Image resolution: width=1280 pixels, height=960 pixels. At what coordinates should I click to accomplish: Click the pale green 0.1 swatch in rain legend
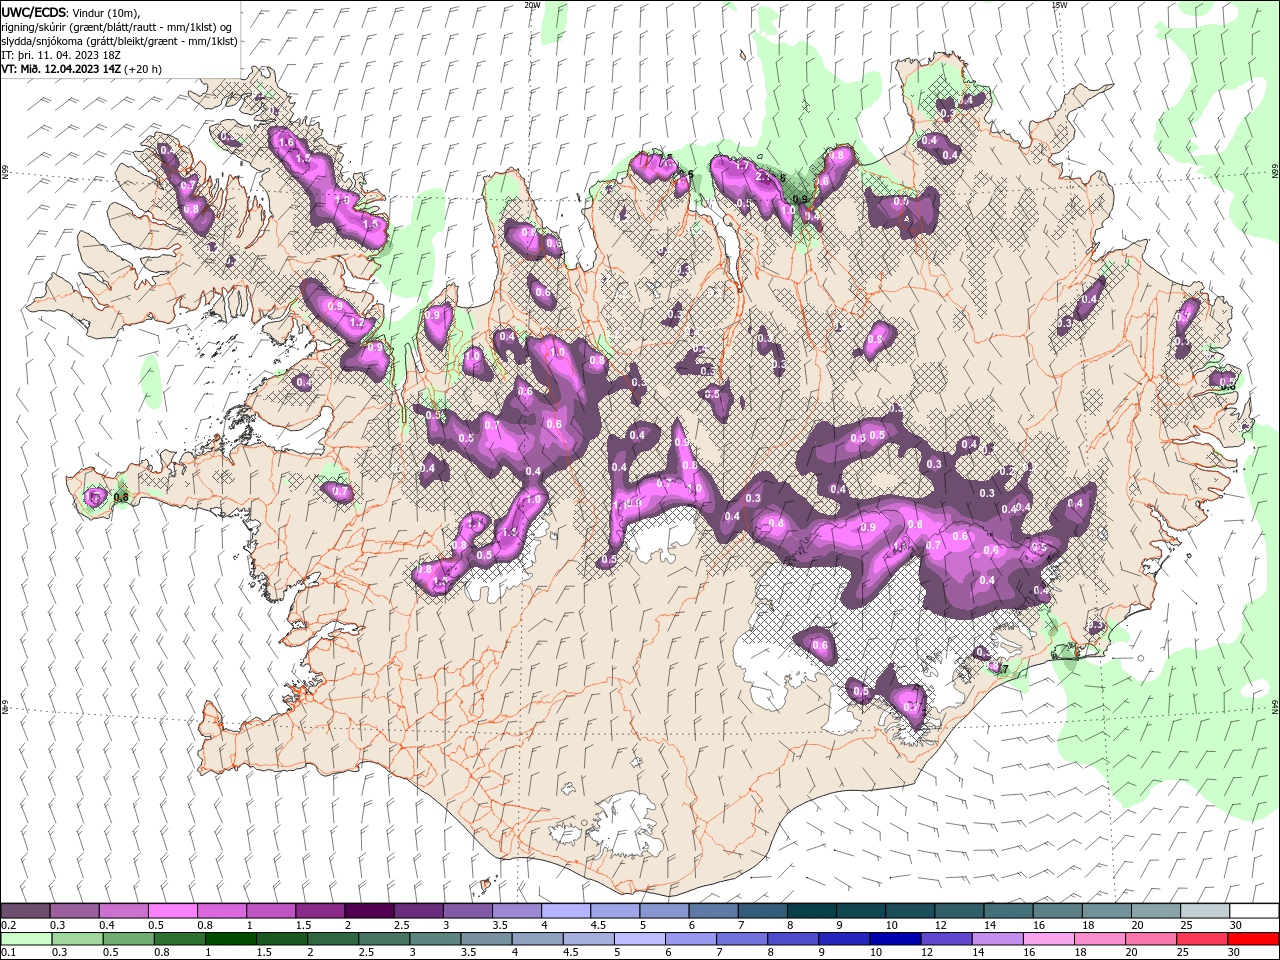click(x=26, y=939)
